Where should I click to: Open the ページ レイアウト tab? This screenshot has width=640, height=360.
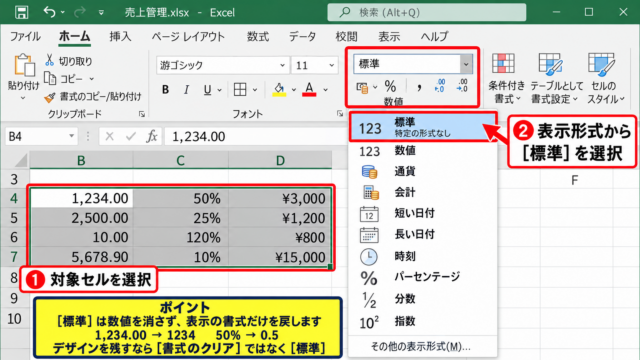188,36
